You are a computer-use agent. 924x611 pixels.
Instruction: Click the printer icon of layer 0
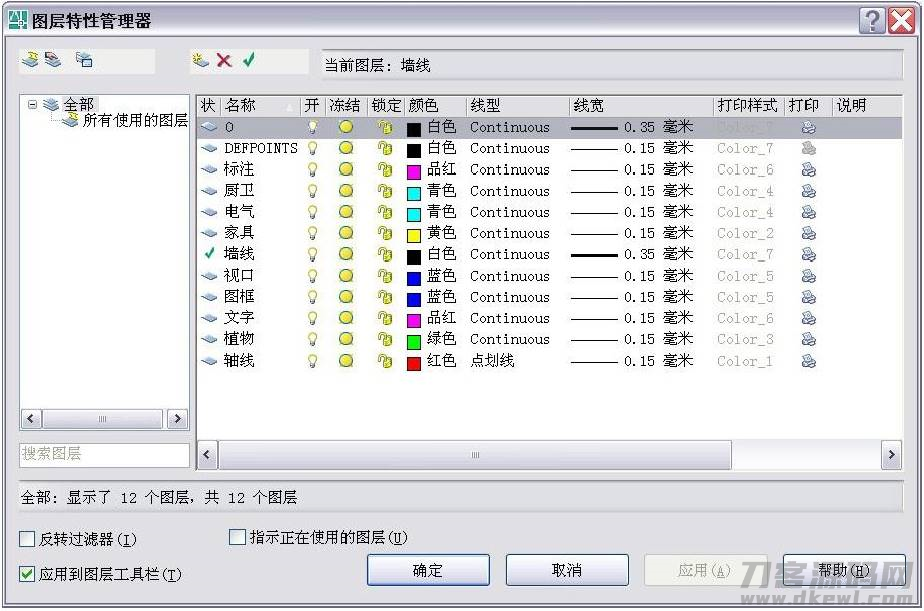(808, 127)
